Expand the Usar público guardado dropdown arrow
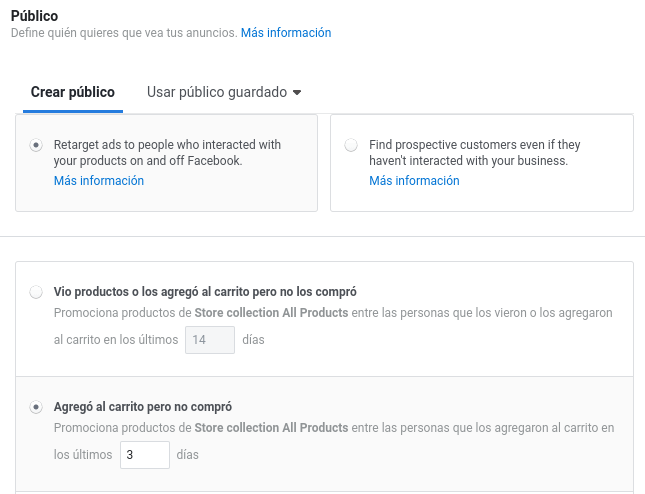Viewport: 645px width, 494px height. (x=297, y=93)
